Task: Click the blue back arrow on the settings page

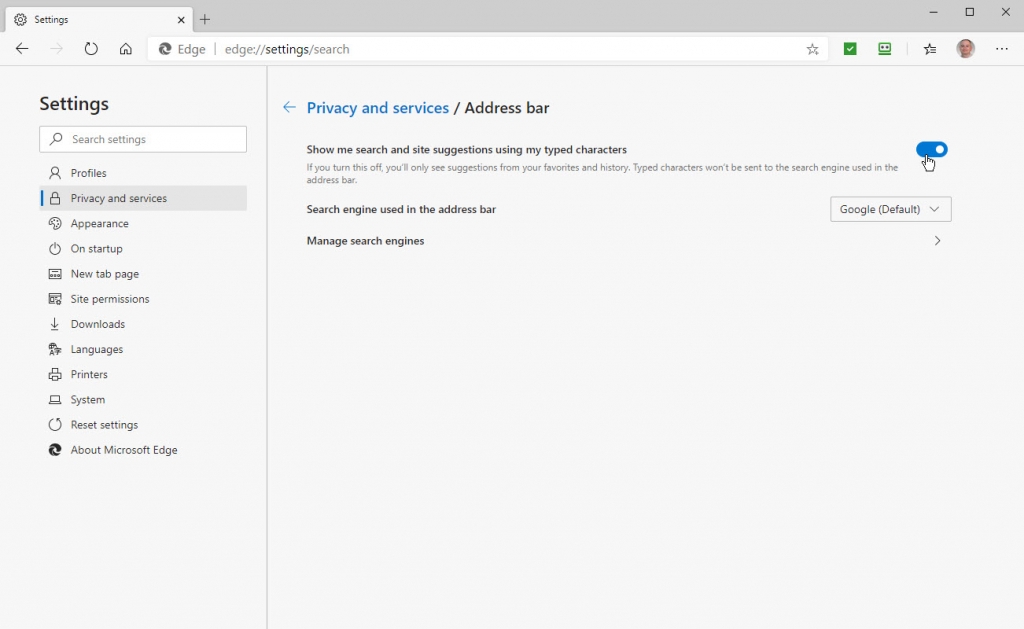Action: [289, 107]
